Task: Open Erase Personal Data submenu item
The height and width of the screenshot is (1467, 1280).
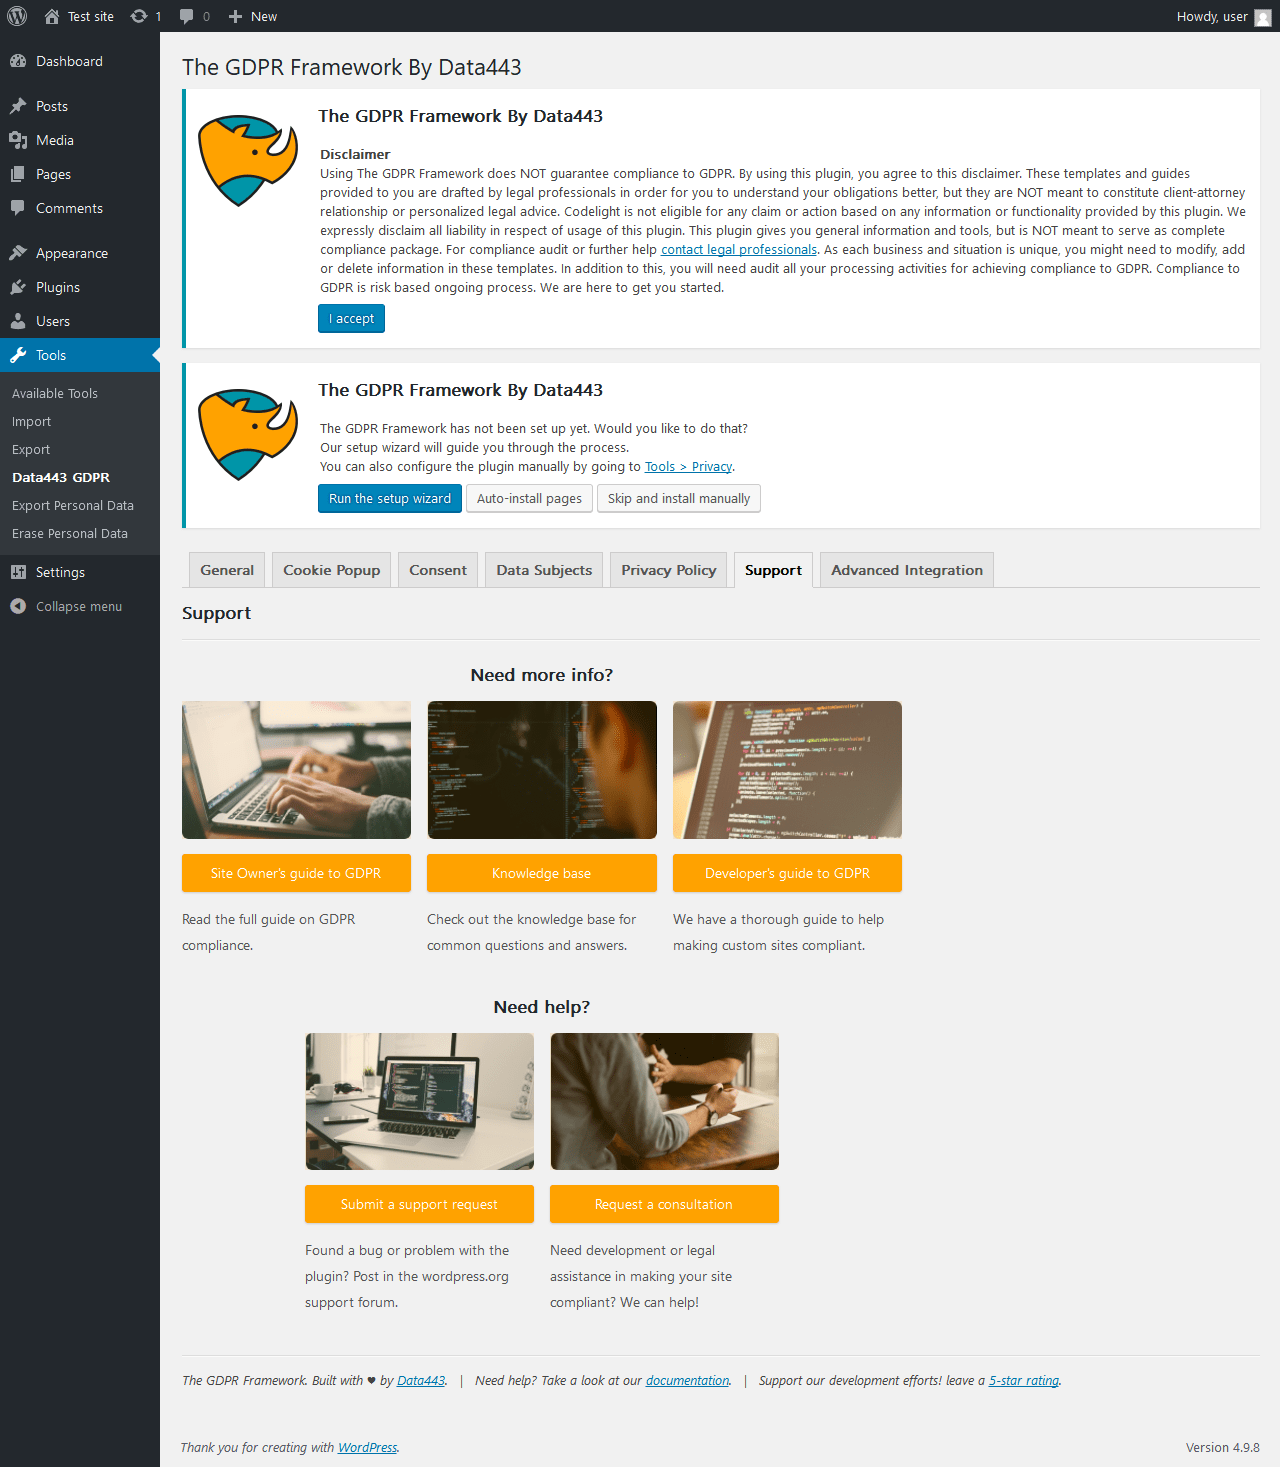Action: pos(70,534)
